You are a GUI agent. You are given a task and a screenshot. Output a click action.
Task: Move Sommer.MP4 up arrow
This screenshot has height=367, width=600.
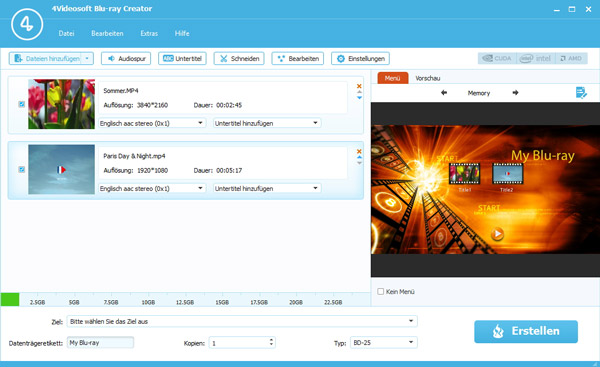pyautogui.click(x=359, y=92)
